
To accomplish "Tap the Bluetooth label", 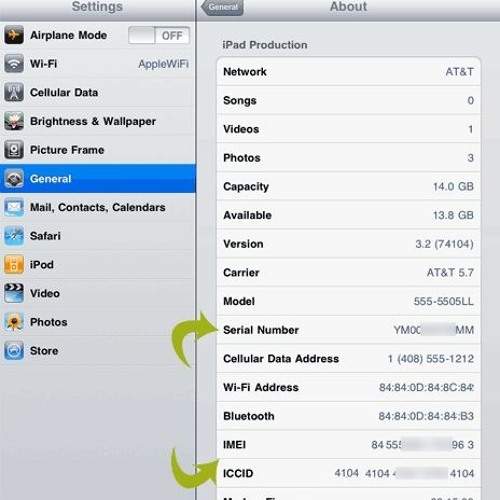I will [249, 416].
